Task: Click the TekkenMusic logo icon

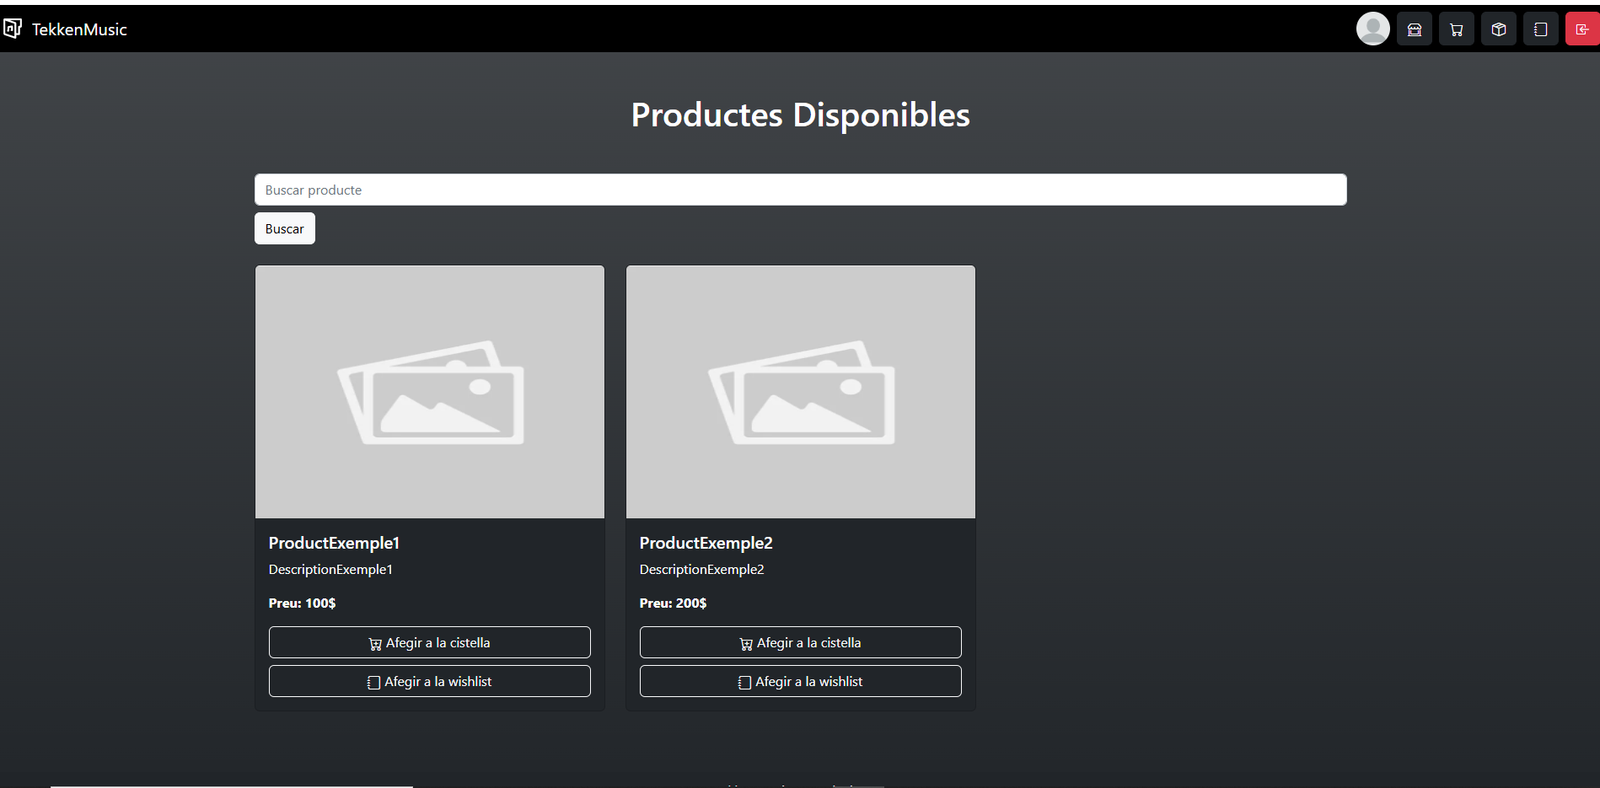Action: [x=12, y=29]
